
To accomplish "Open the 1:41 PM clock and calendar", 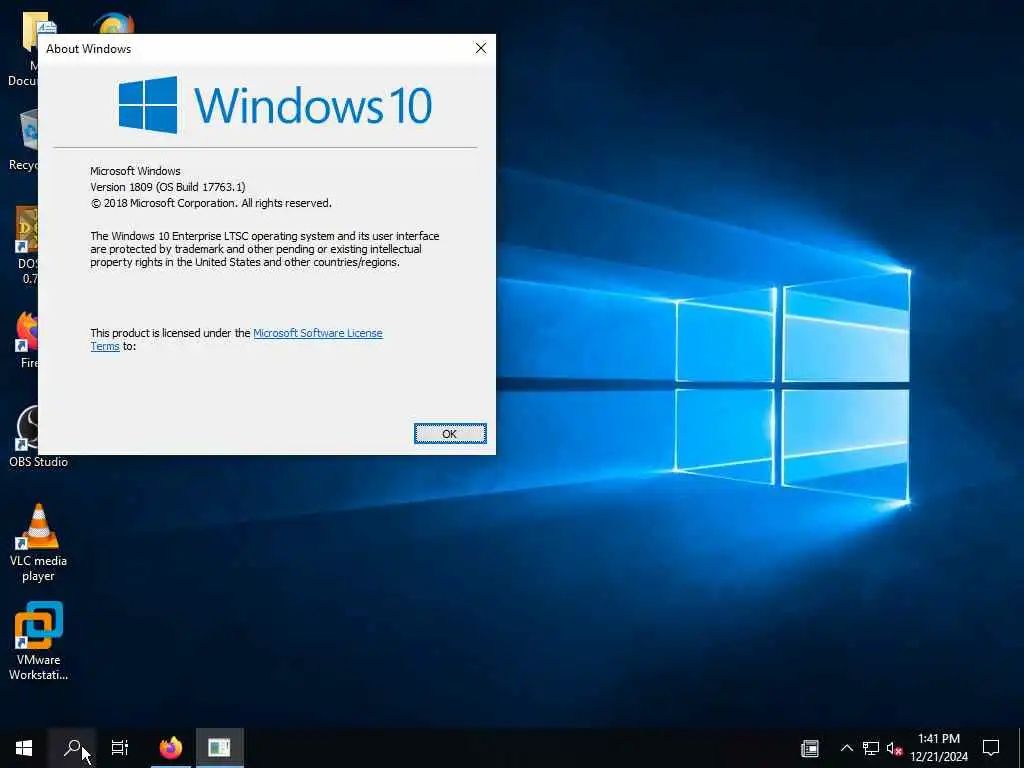I will [938, 748].
